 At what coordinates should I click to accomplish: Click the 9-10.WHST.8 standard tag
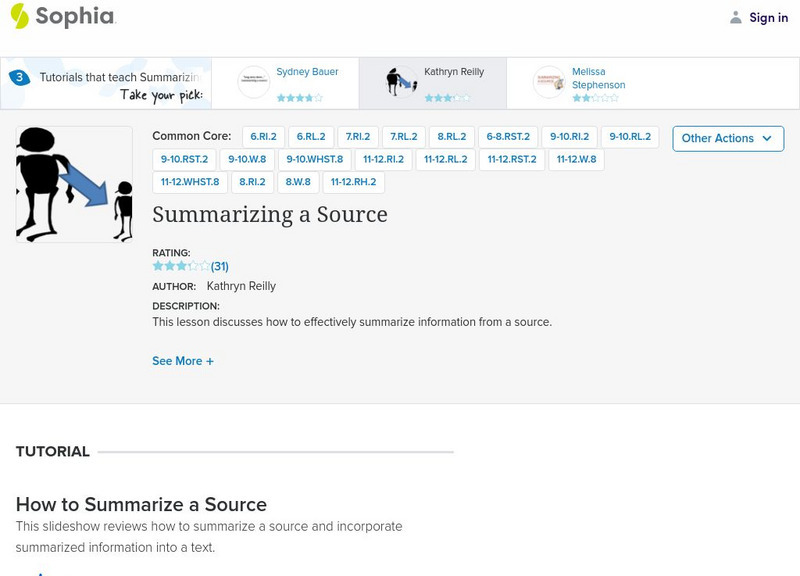coord(314,159)
